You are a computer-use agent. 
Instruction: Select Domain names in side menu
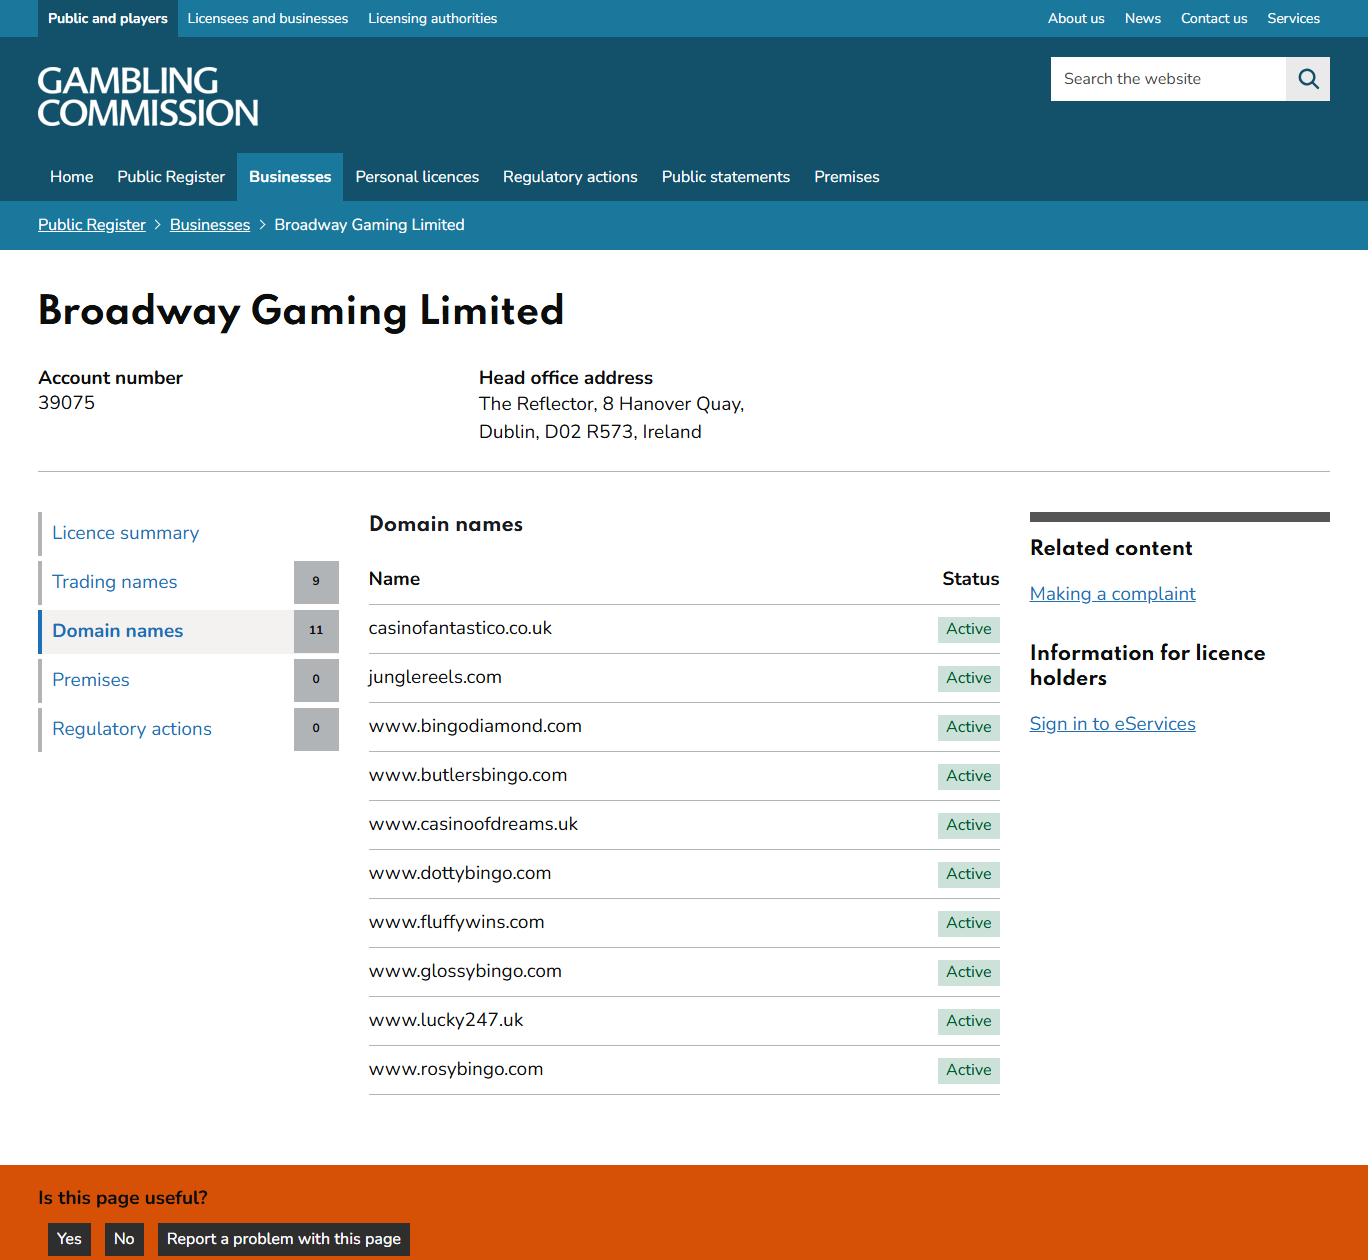(x=189, y=631)
